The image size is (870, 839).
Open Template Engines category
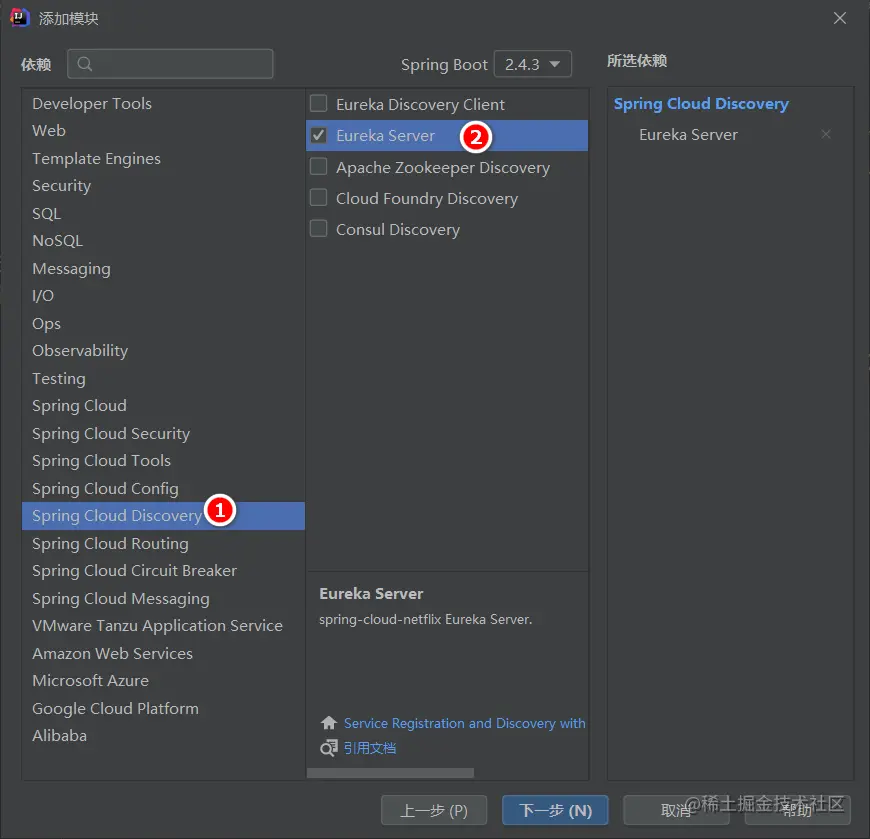click(x=163, y=158)
